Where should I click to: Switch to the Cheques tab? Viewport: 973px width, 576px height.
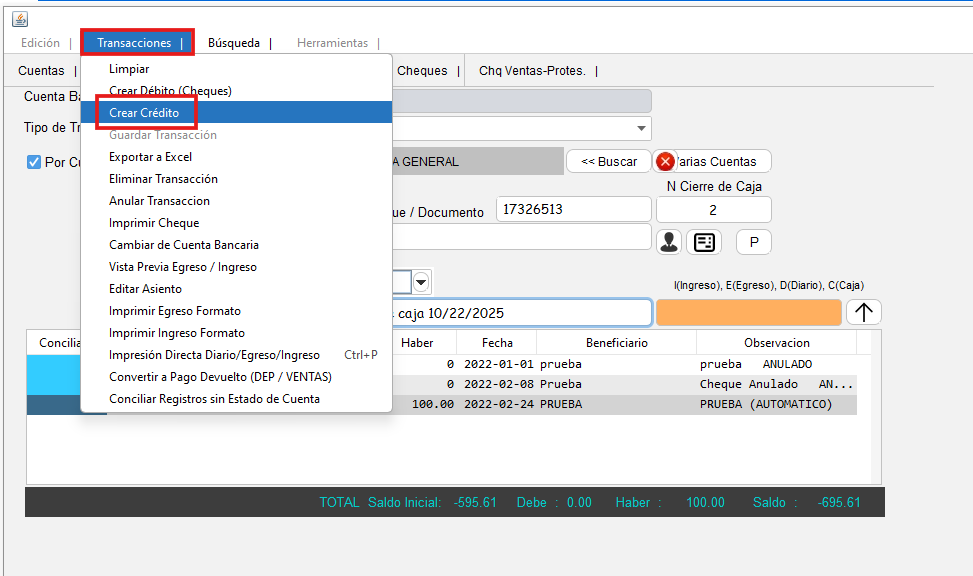tap(422, 71)
